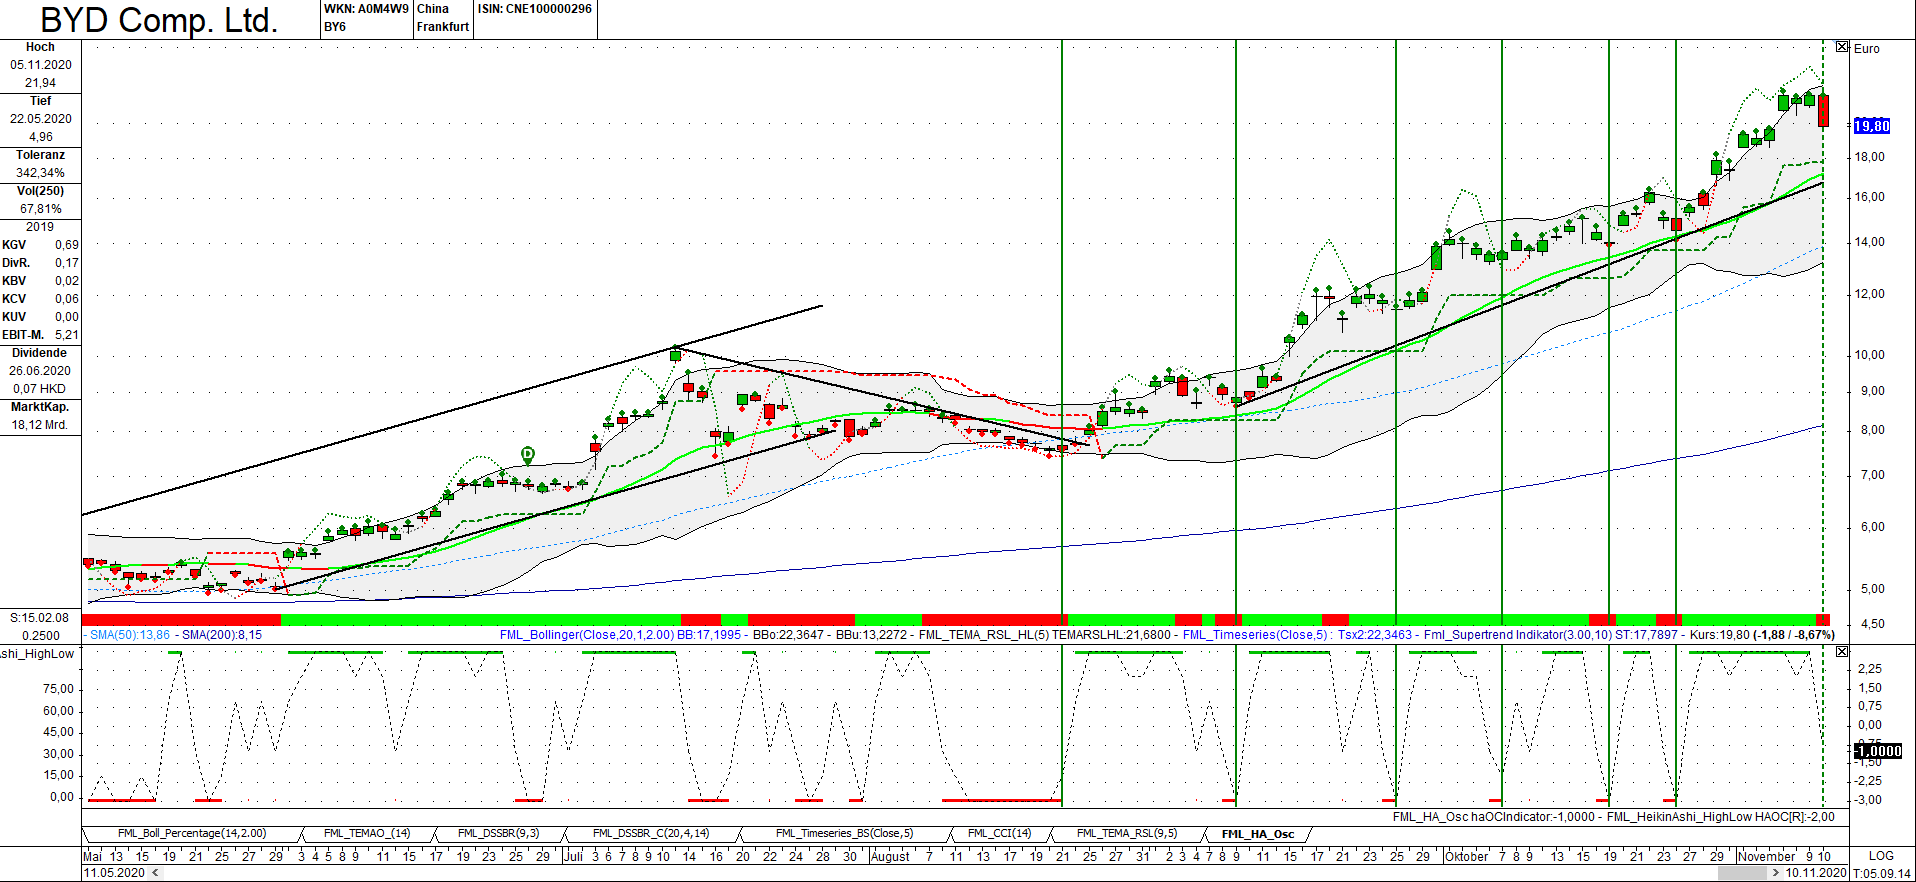Click the KBV row value 0,02
The width and height of the screenshot is (1916, 882).
[x=67, y=281]
